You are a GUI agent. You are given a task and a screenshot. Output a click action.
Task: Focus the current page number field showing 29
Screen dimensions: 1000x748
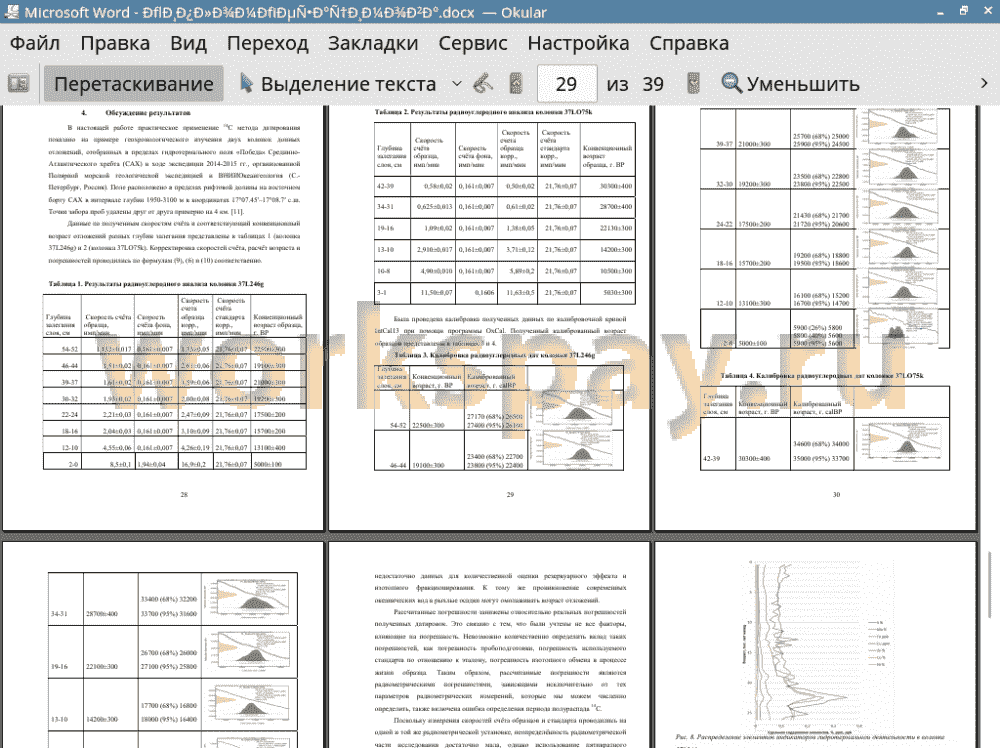click(x=567, y=84)
